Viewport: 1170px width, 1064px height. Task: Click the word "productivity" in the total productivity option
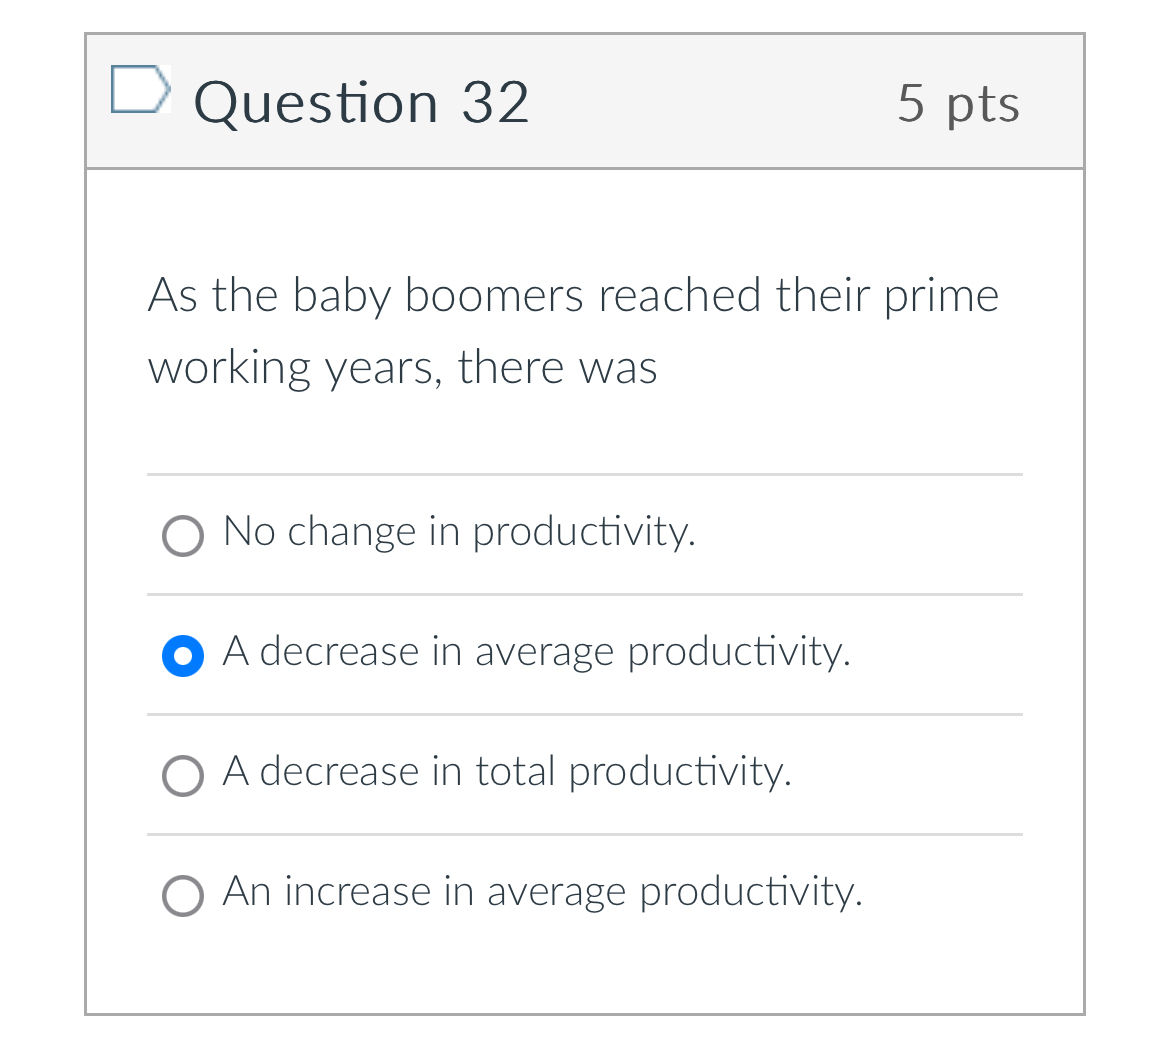tap(680, 772)
